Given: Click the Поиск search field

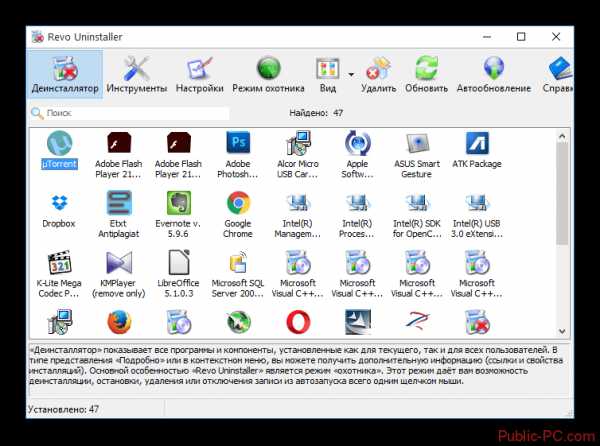Looking at the screenshot, I should tap(130, 113).
